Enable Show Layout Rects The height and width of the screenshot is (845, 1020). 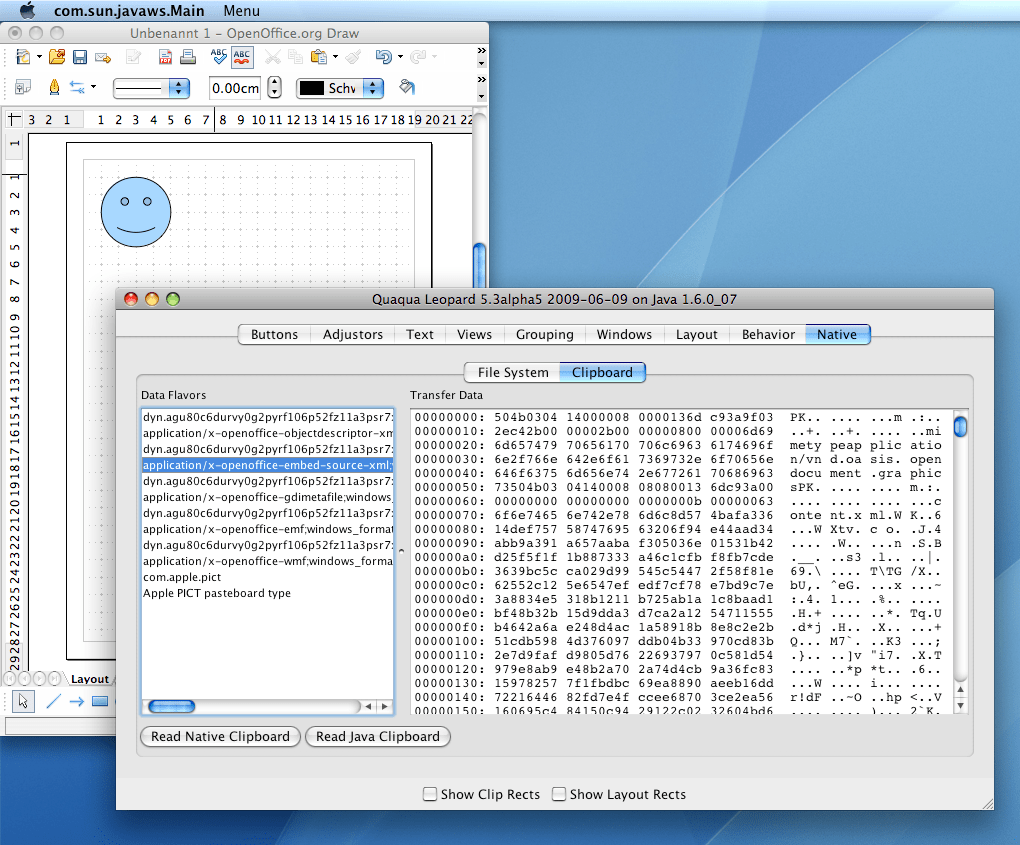pyautogui.click(x=560, y=794)
